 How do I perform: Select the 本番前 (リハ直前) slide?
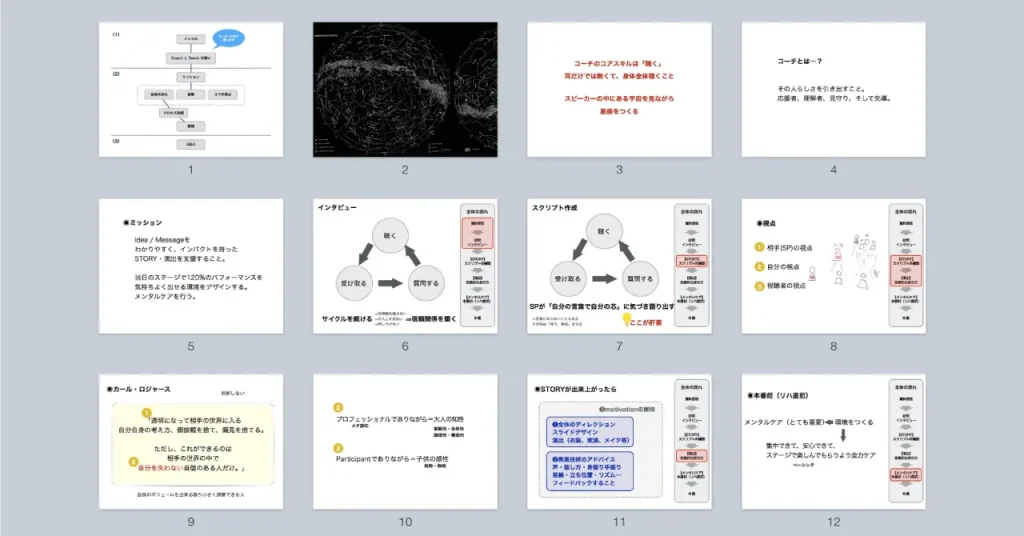pos(833,443)
